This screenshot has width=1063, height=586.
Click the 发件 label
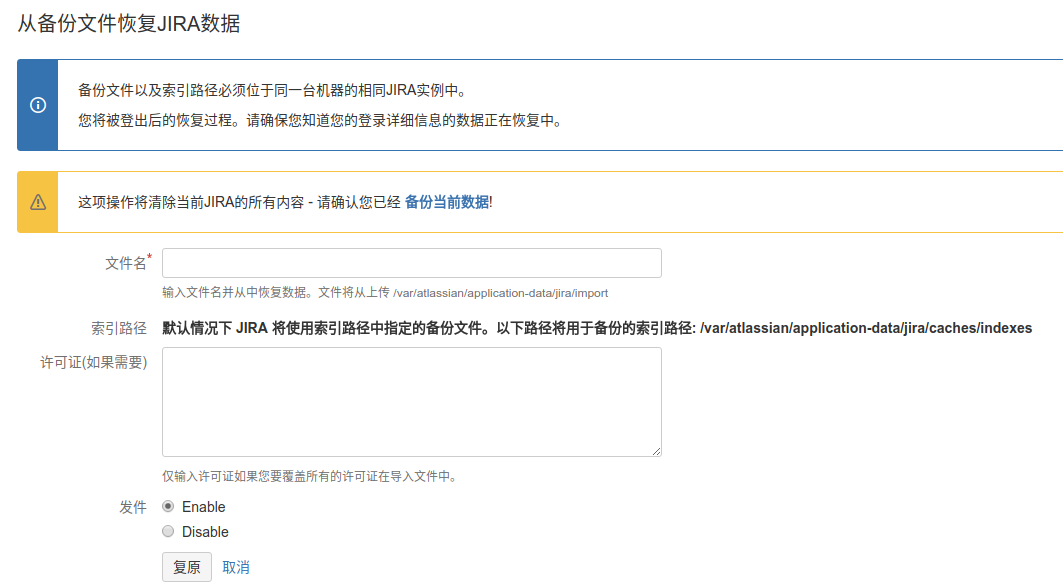click(133, 507)
